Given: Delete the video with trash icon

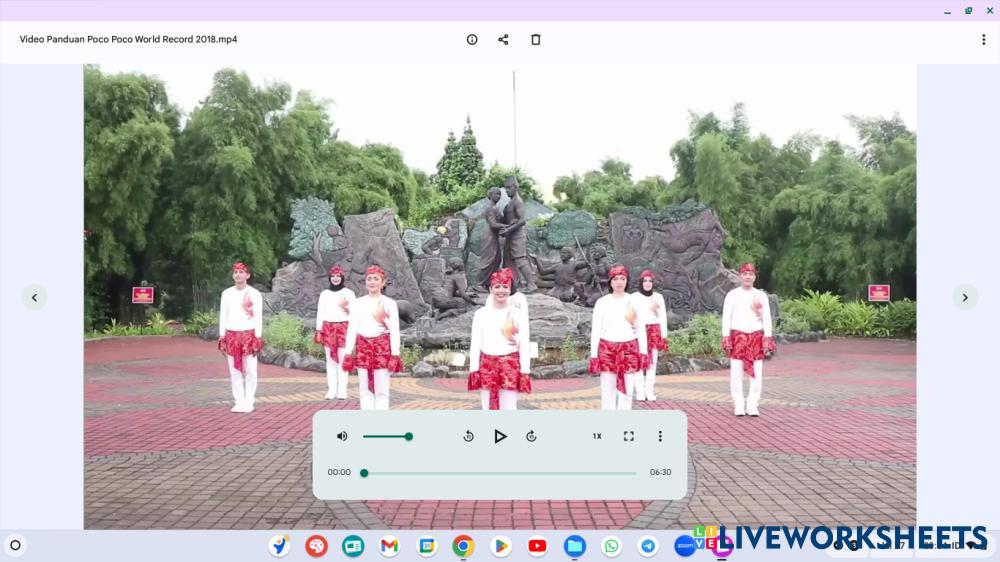Looking at the screenshot, I should click(x=535, y=40).
